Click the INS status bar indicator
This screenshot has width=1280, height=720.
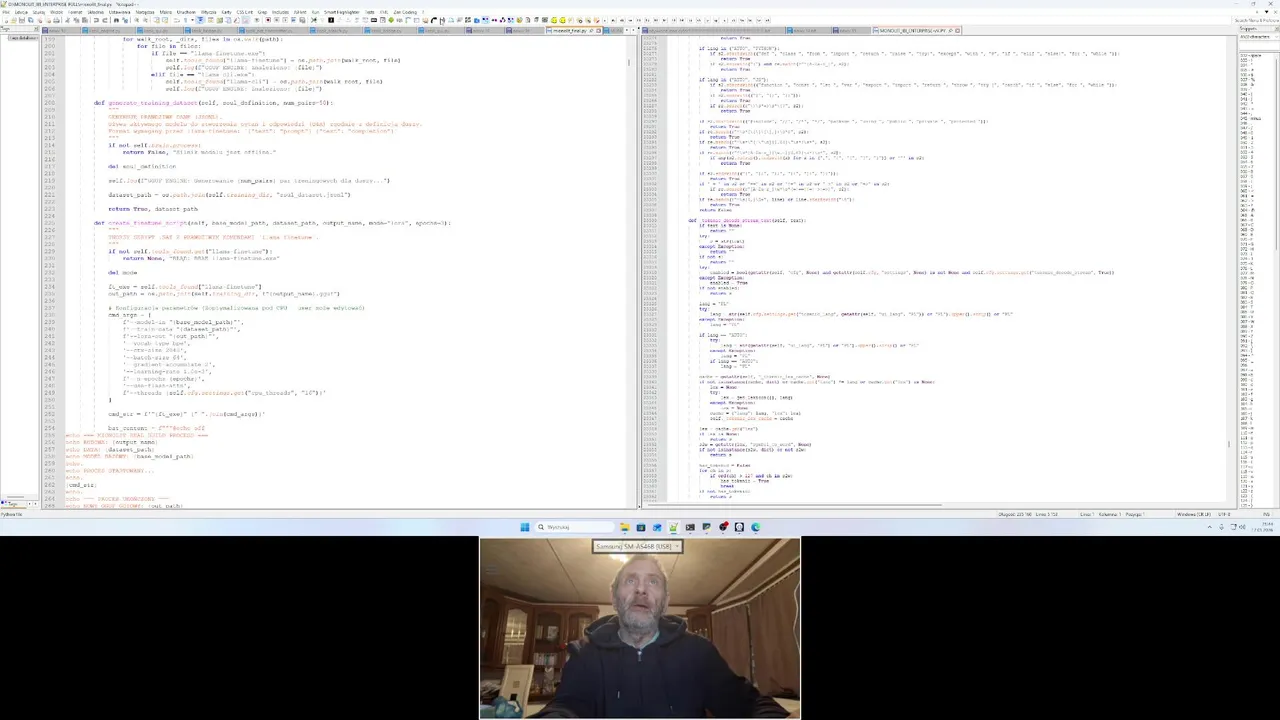[1266, 514]
